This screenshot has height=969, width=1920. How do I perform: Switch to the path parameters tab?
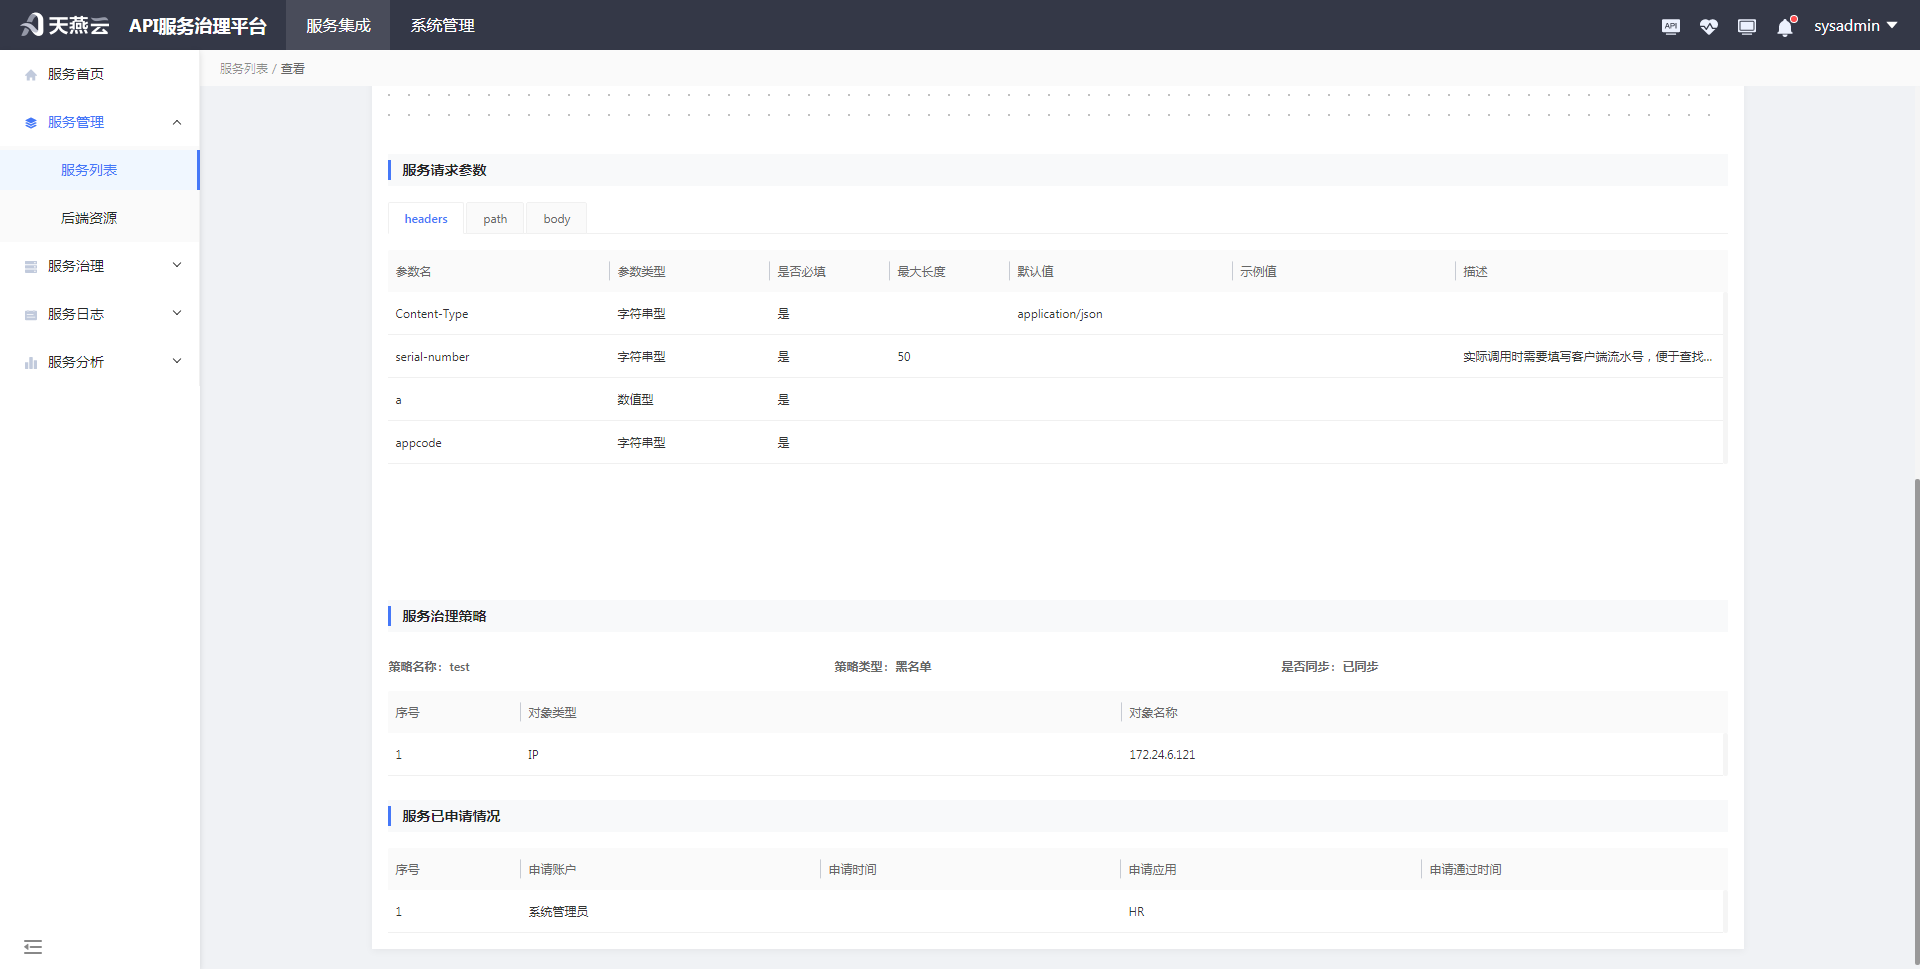tap(494, 218)
